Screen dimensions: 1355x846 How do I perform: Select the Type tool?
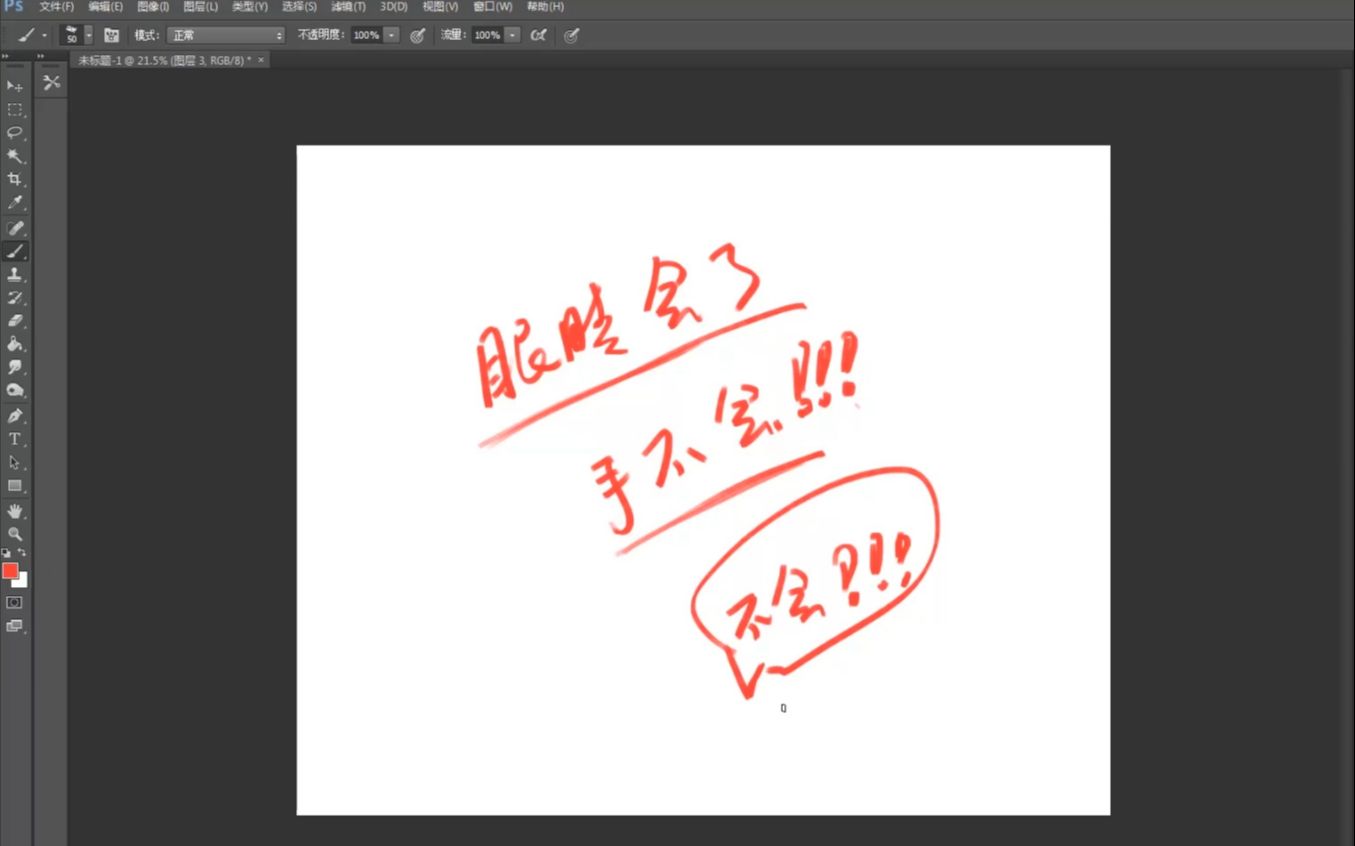click(15, 439)
